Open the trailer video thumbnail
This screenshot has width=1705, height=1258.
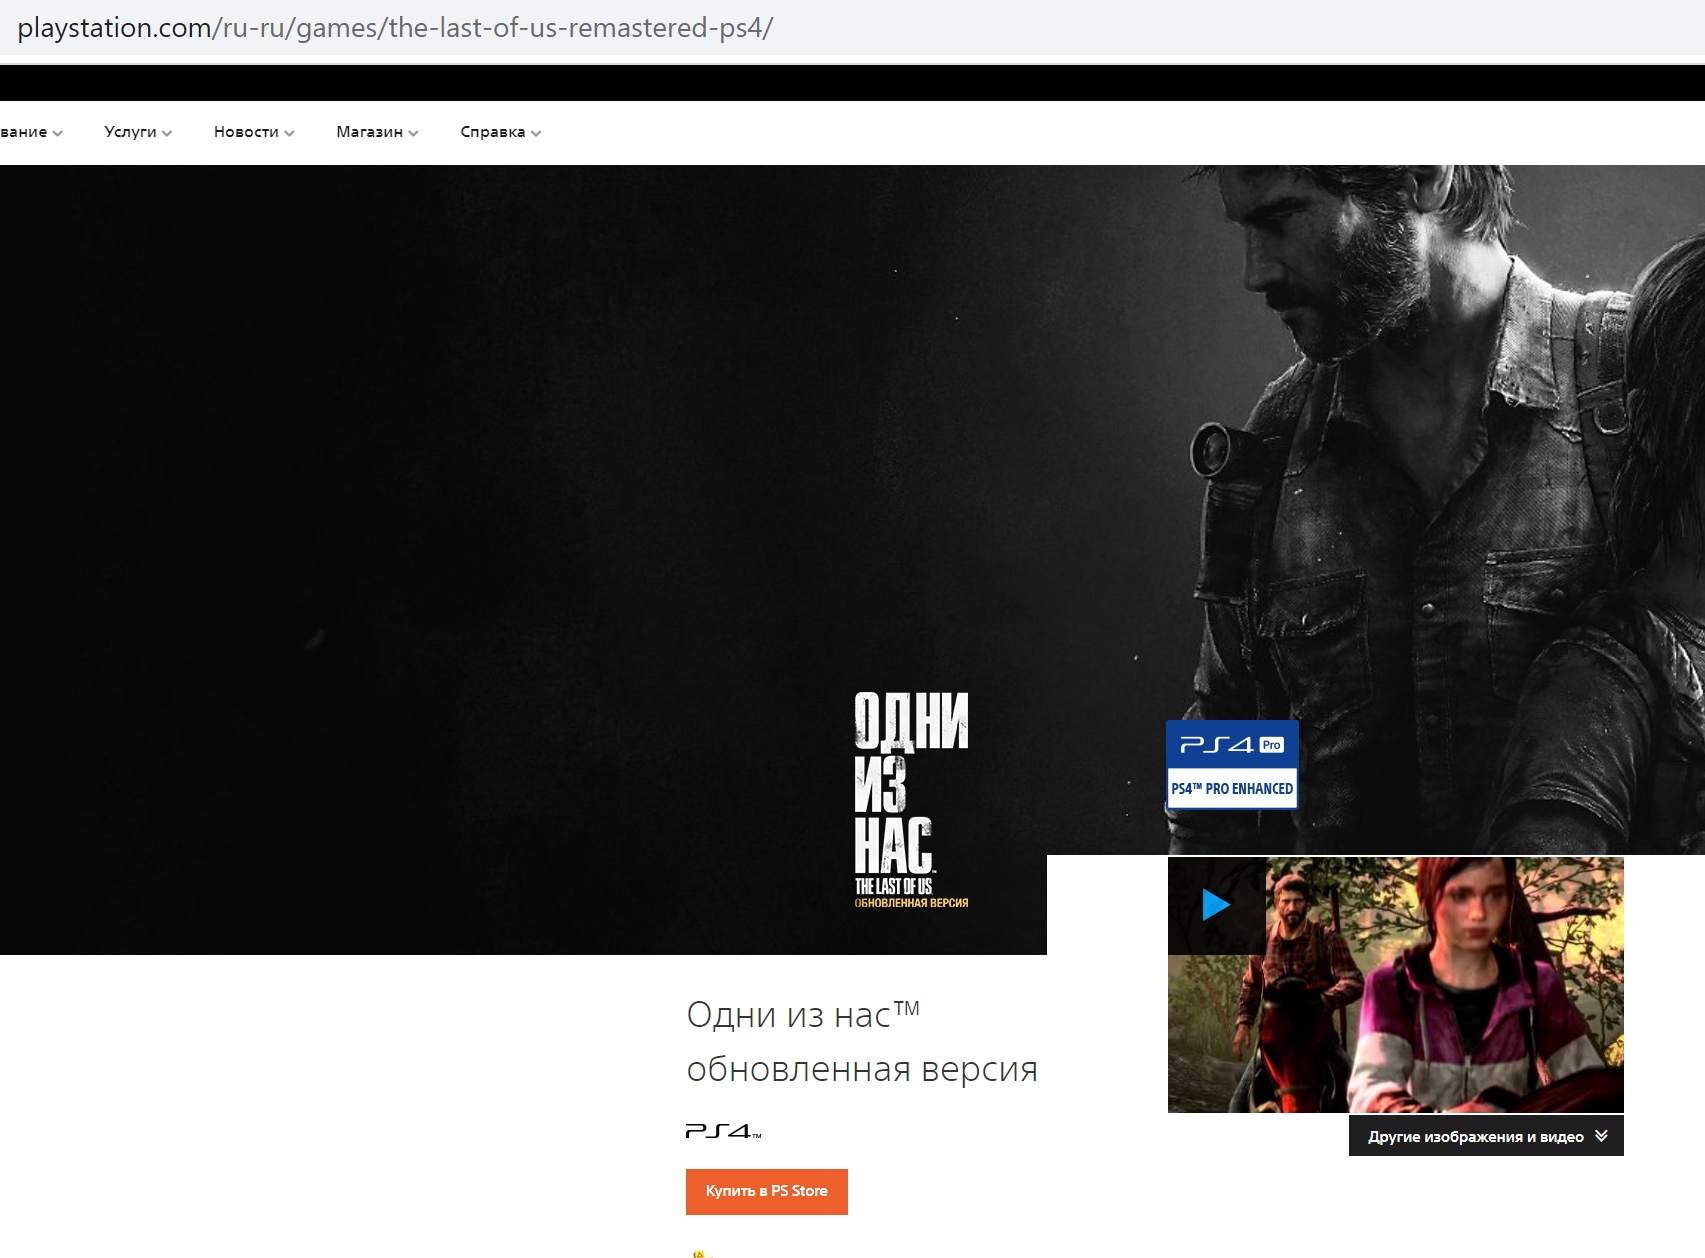pos(1396,985)
